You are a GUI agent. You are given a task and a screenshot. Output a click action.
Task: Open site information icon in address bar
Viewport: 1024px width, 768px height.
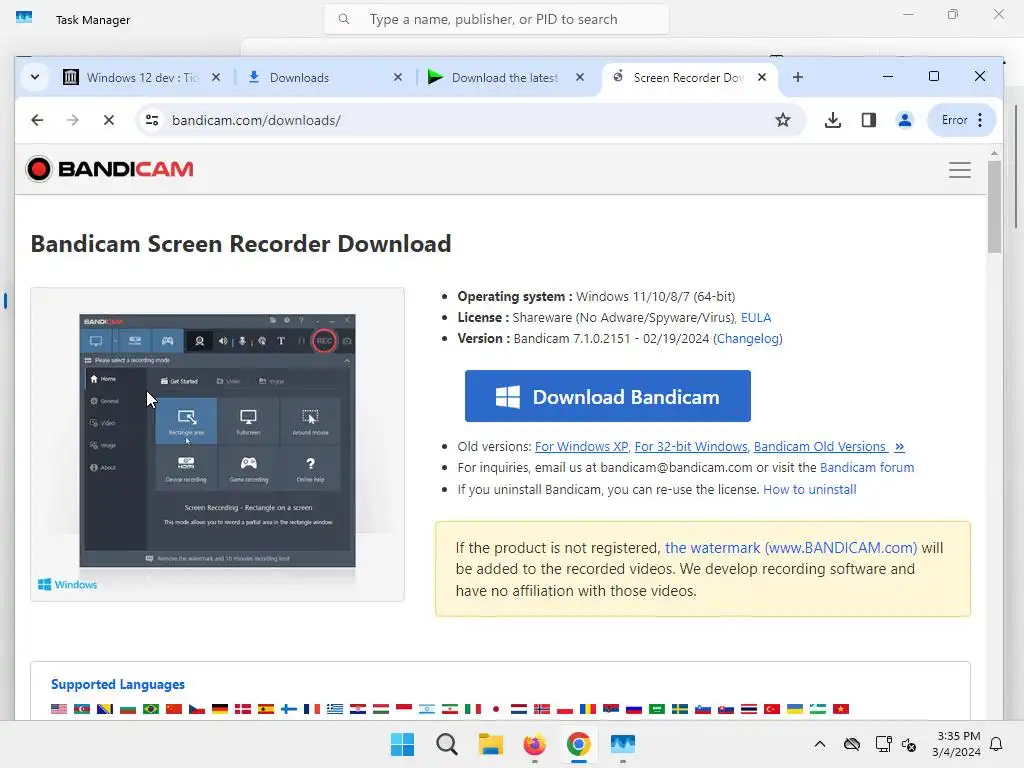pyautogui.click(x=152, y=120)
